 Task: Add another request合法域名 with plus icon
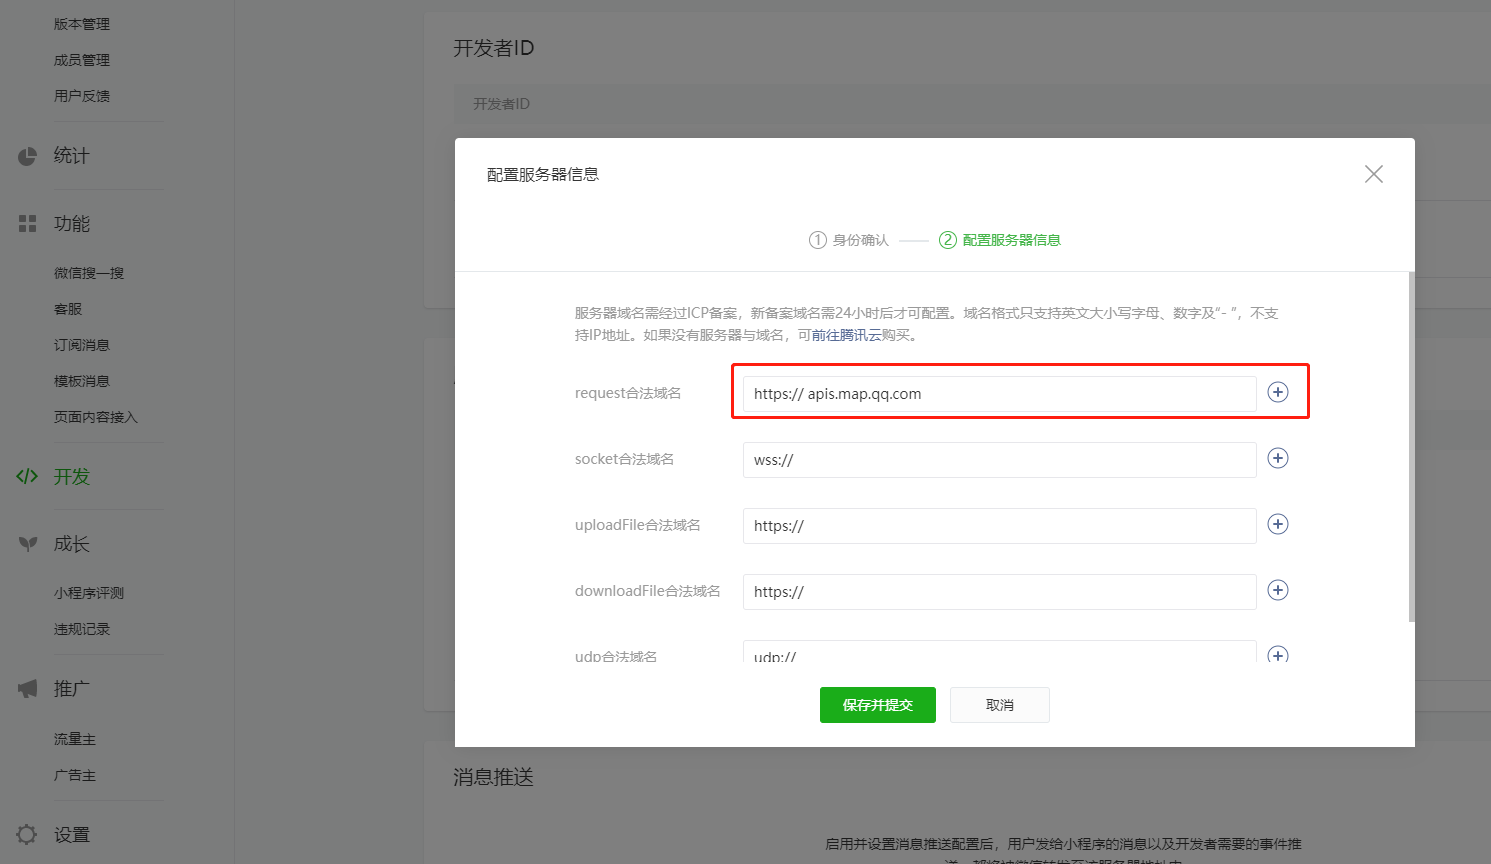(x=1278, y=392)
